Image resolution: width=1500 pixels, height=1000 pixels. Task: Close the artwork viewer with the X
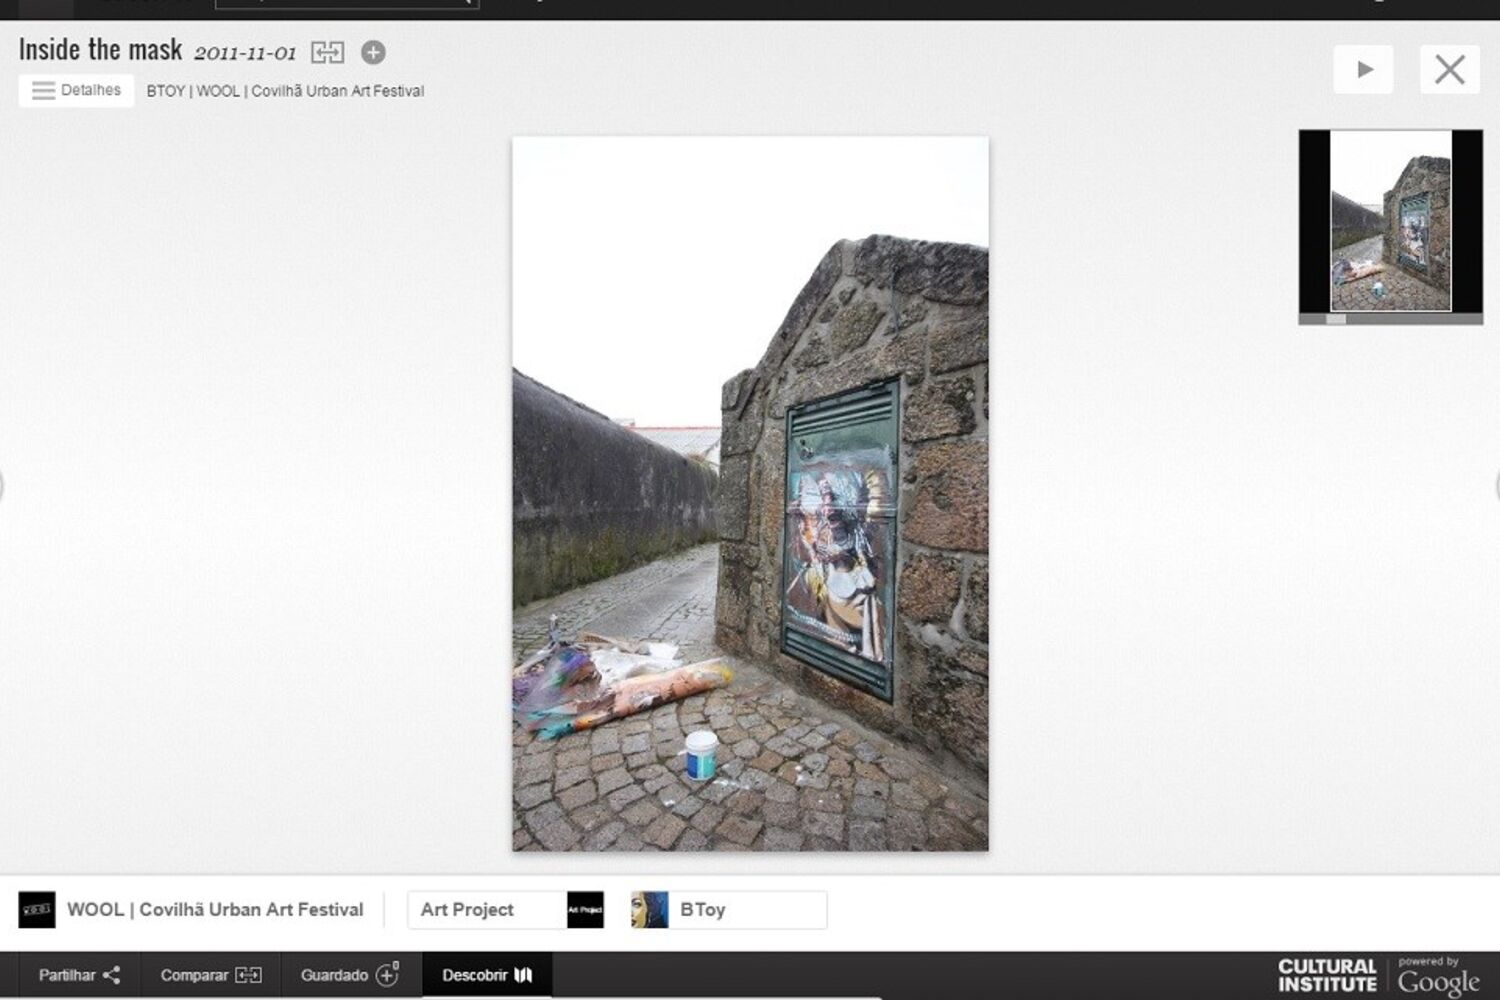pos(1449,69)
